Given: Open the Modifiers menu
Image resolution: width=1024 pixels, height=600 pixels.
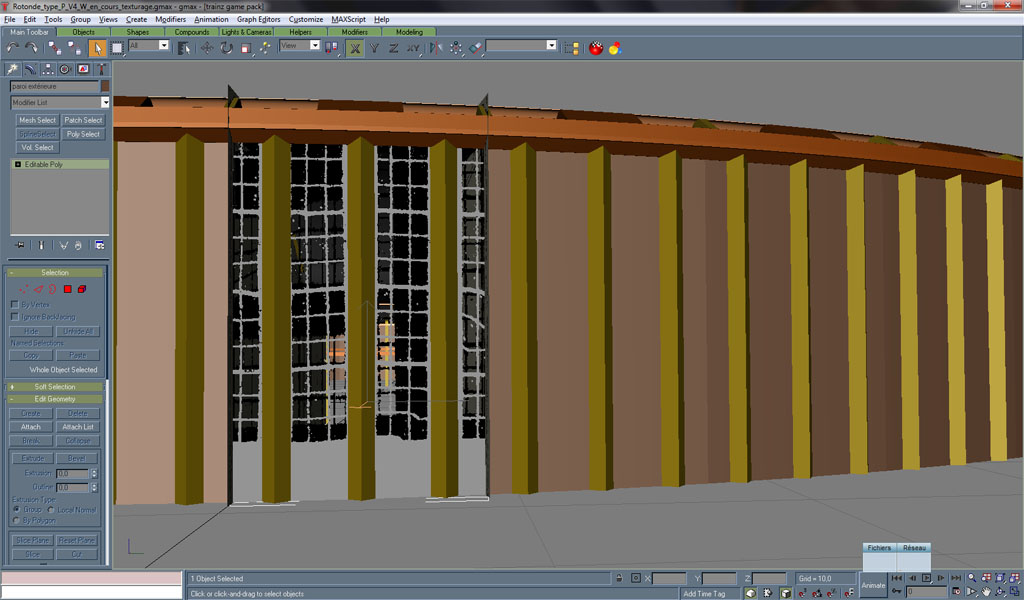Looking at the screenshot, I should click(x=170, y=19).
